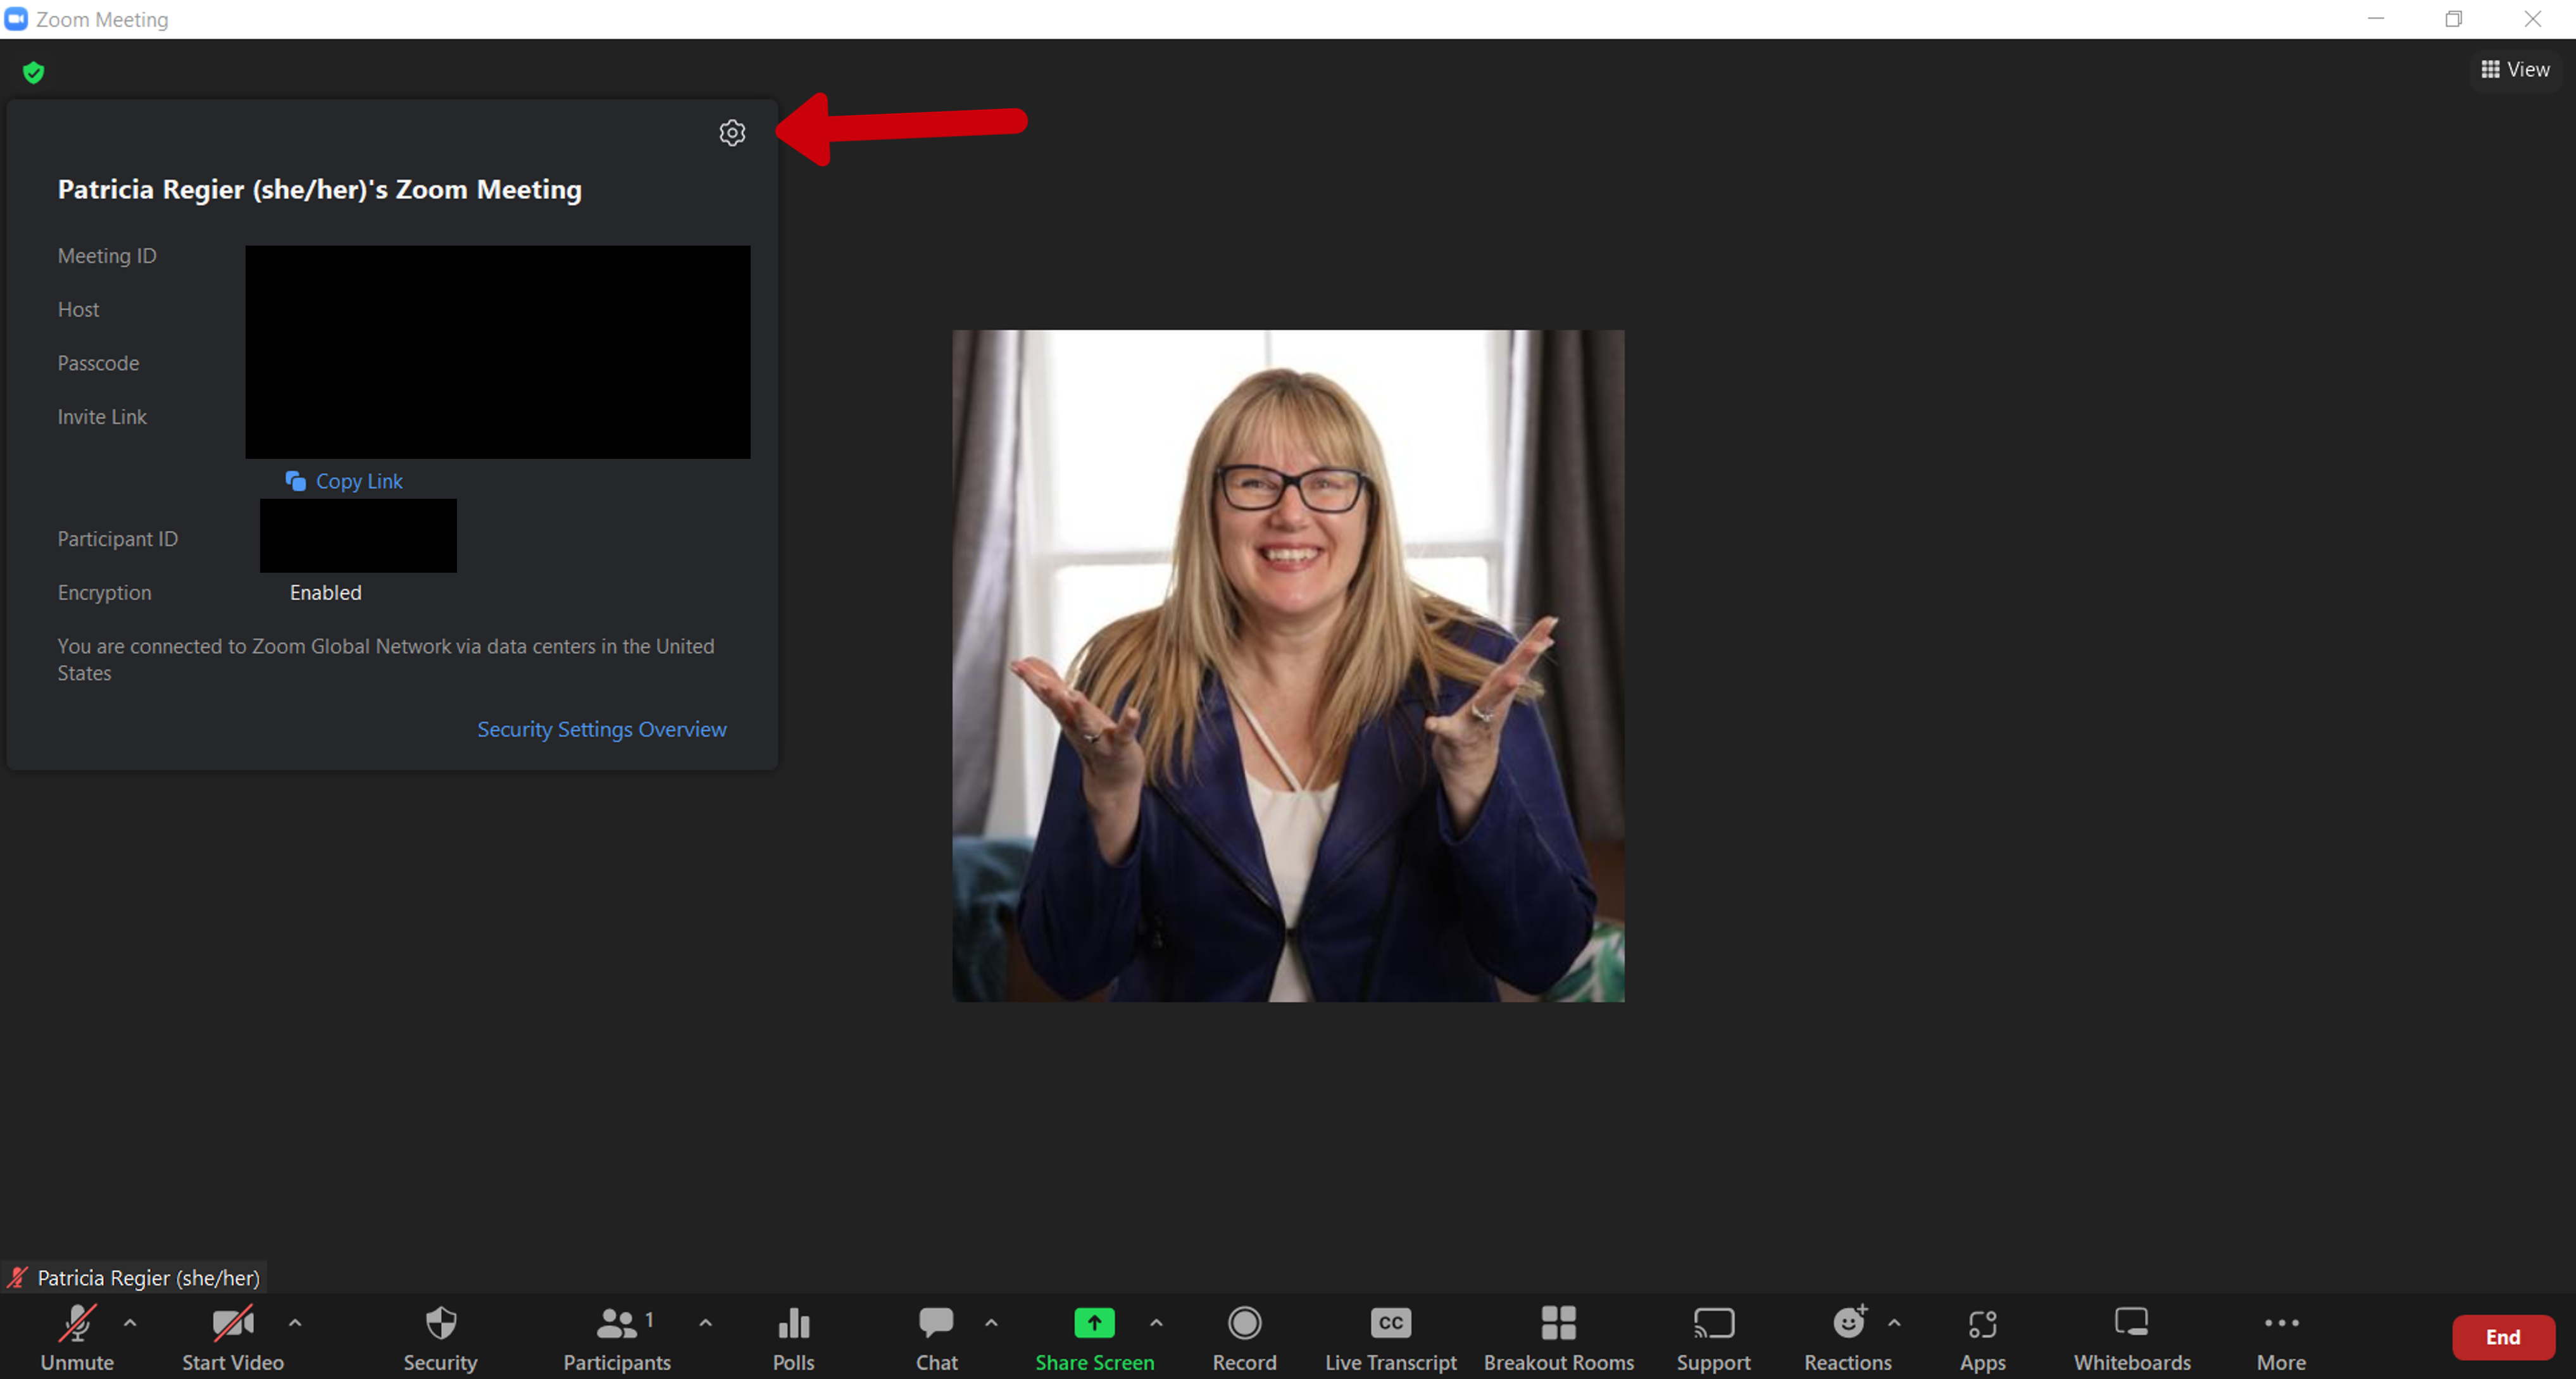The width and height of the screenshot is (2576, 1379).
Task: Open the Security shield menu
Action: pyautogui.click(x=440, y=1337)
